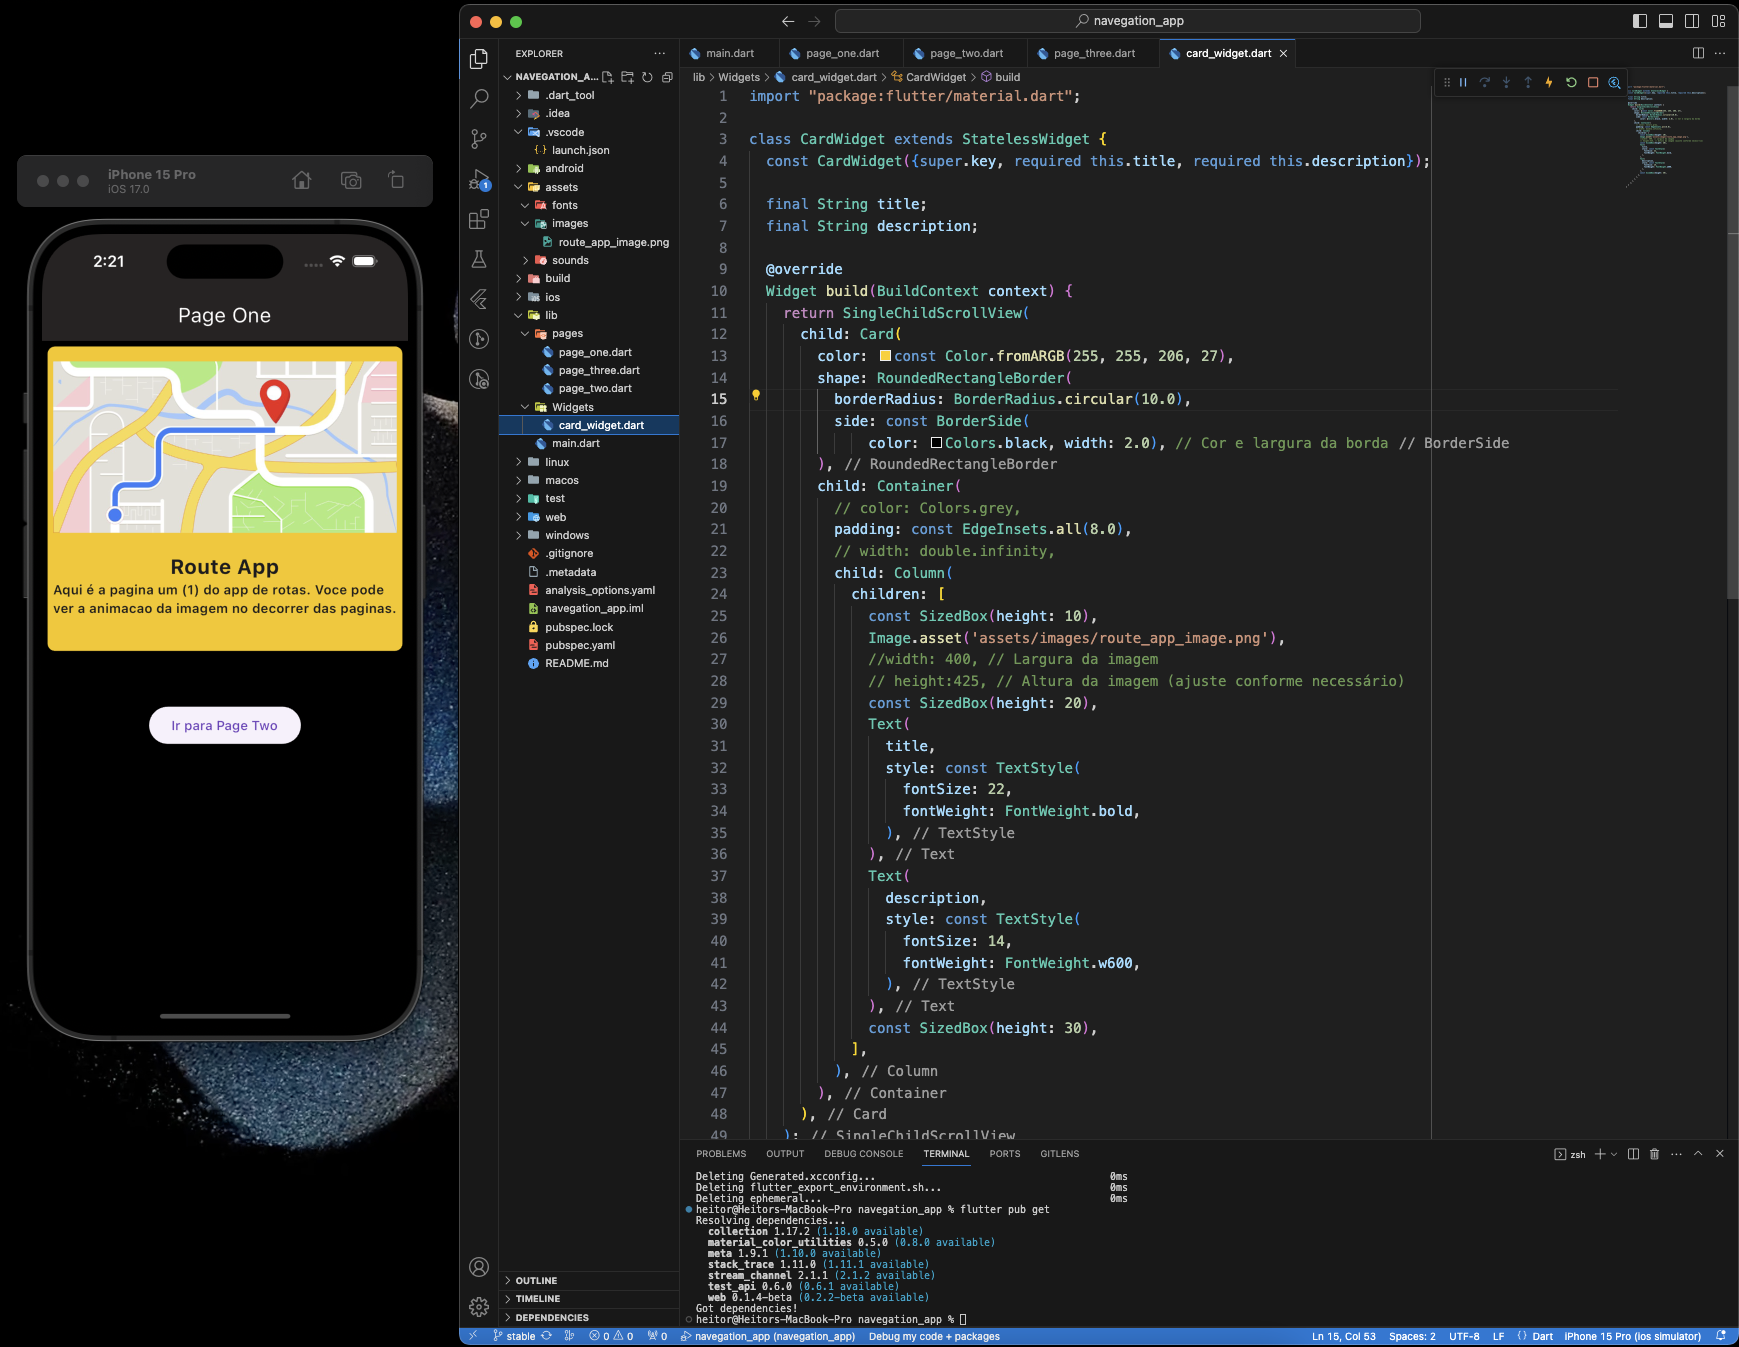
Task: Toggle the Primary Side Bar visibility
Action: click(x=1640, y=20)
